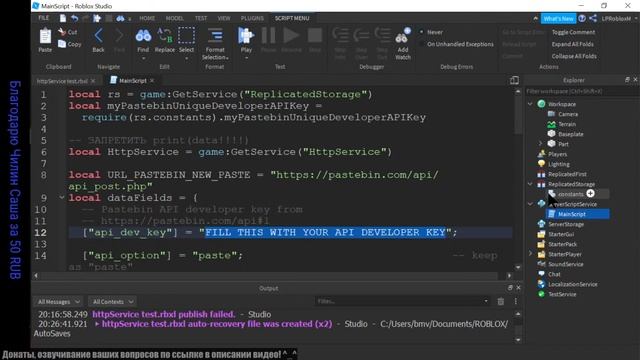Viewport: 640px width, 360px height.
Task: Select Lighting service in Explorer
Action: coord(559,164)
